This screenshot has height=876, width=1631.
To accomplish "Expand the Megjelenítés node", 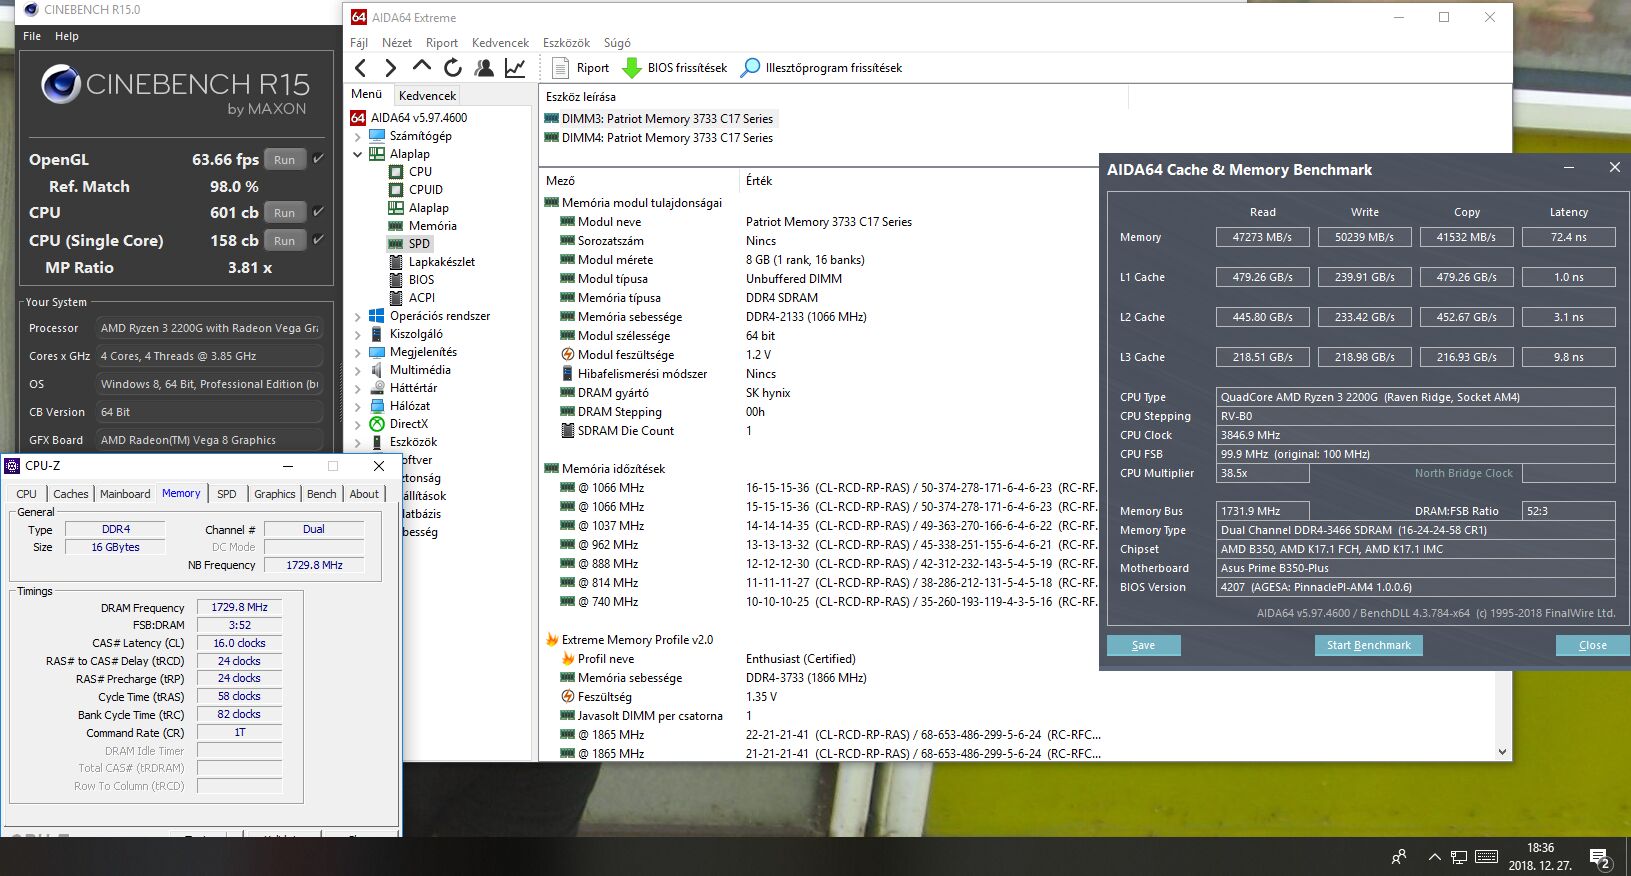I will 358,352.
